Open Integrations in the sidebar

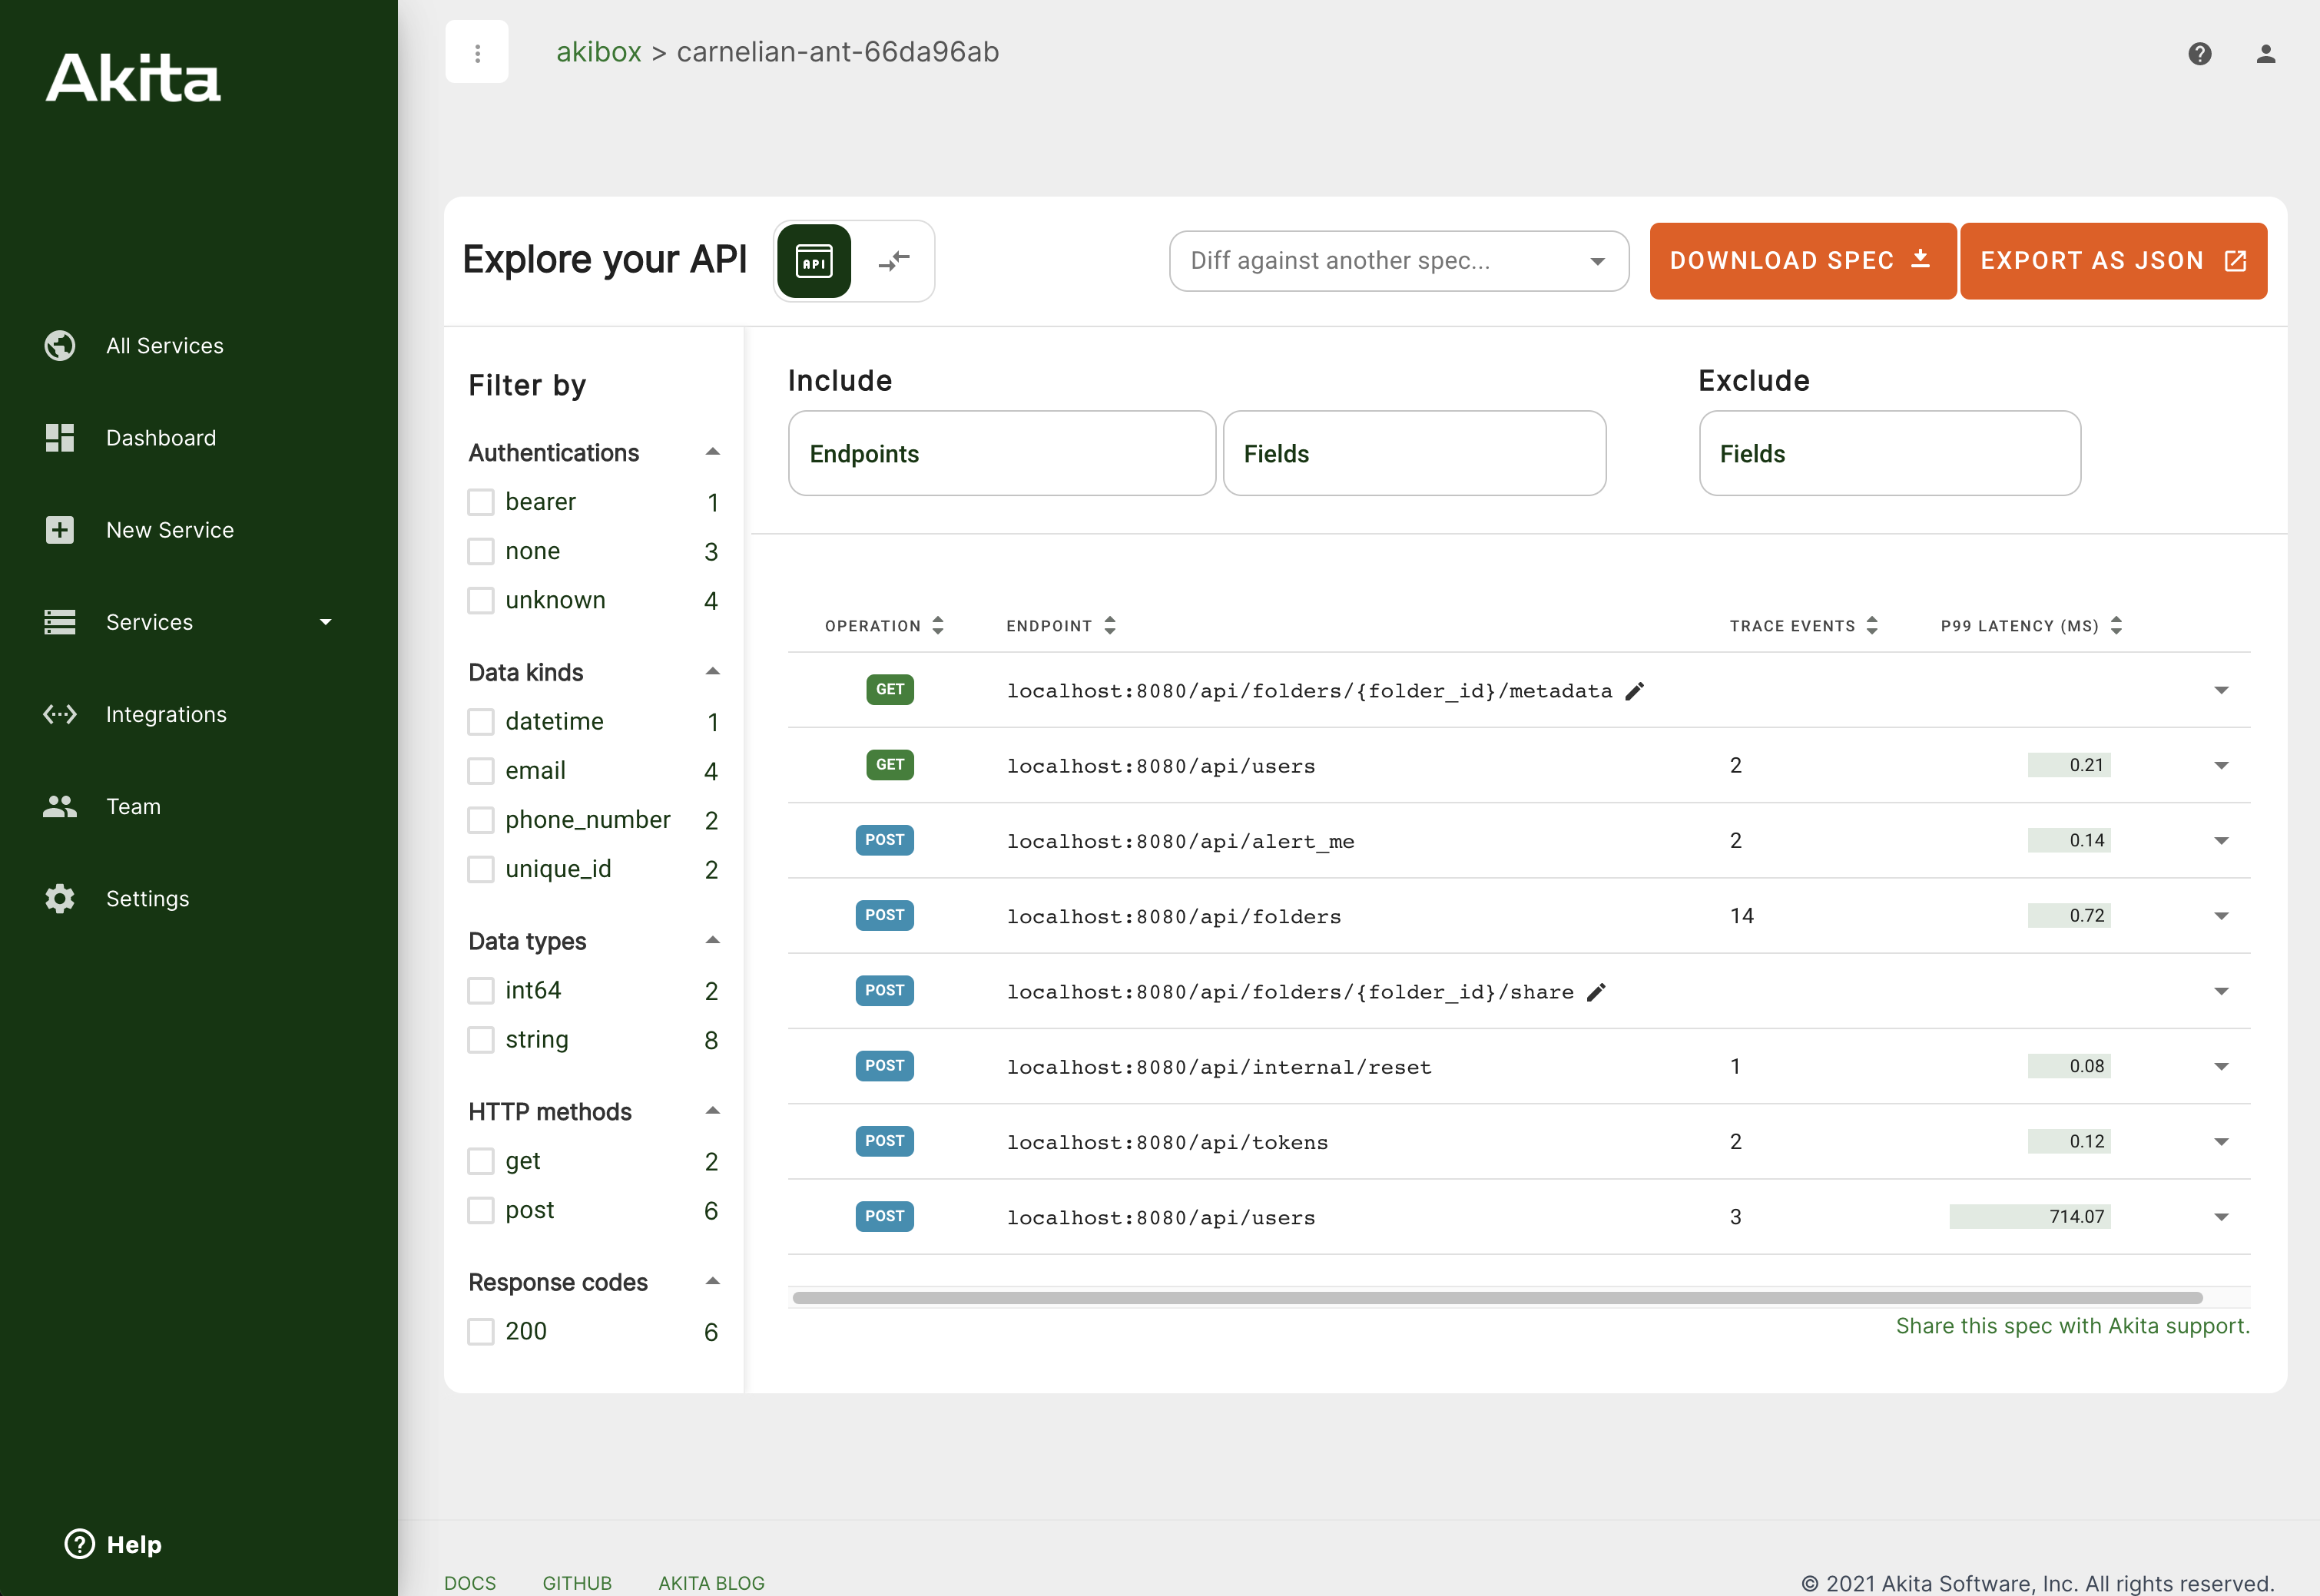point(166,714)
